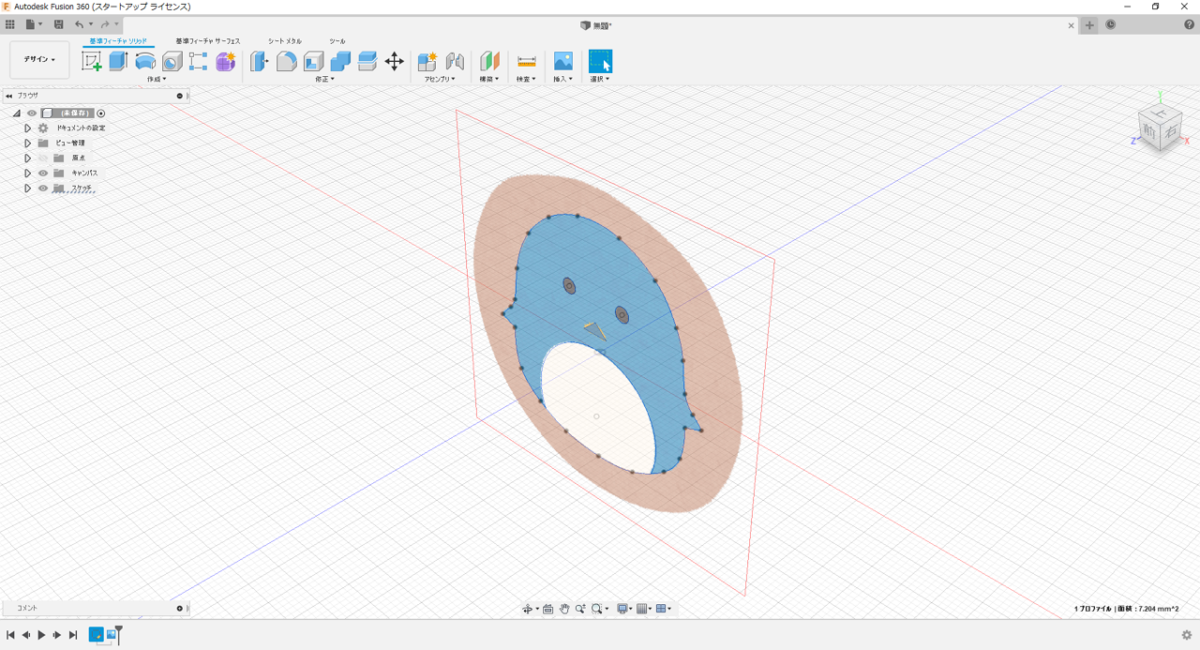Select the Insert Image tool
Image resolution: width=1200 pixels, height=650 pixels.
click(563, 61)
